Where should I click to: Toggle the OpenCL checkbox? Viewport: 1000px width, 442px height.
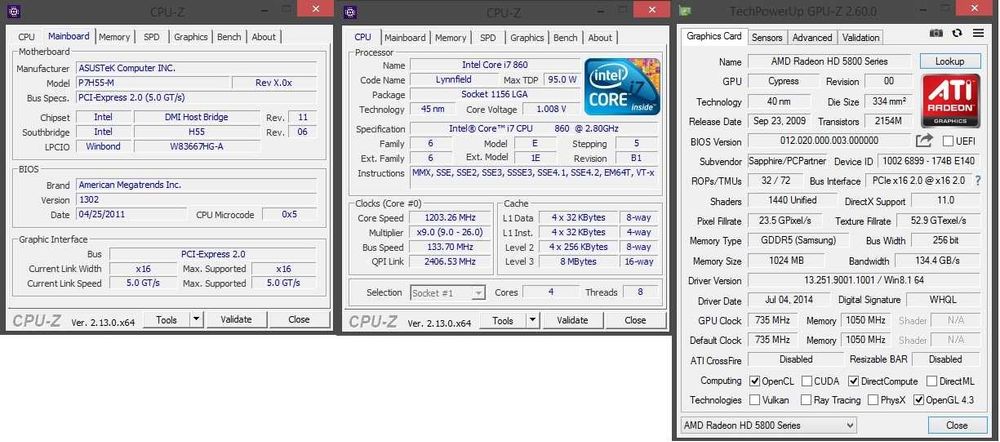754,381
